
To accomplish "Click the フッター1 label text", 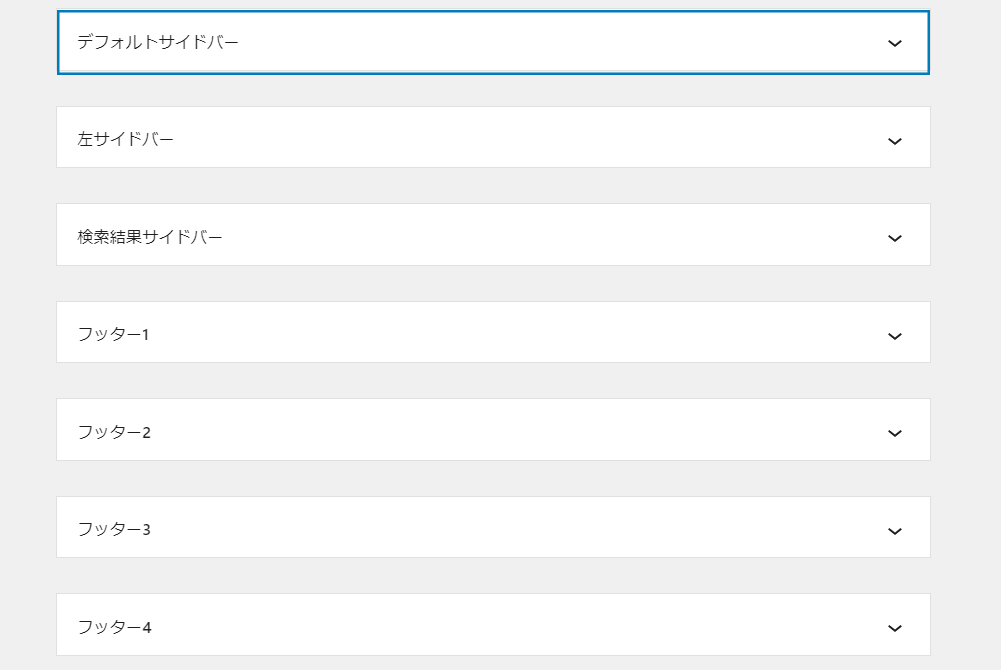I will coord(113,334).
